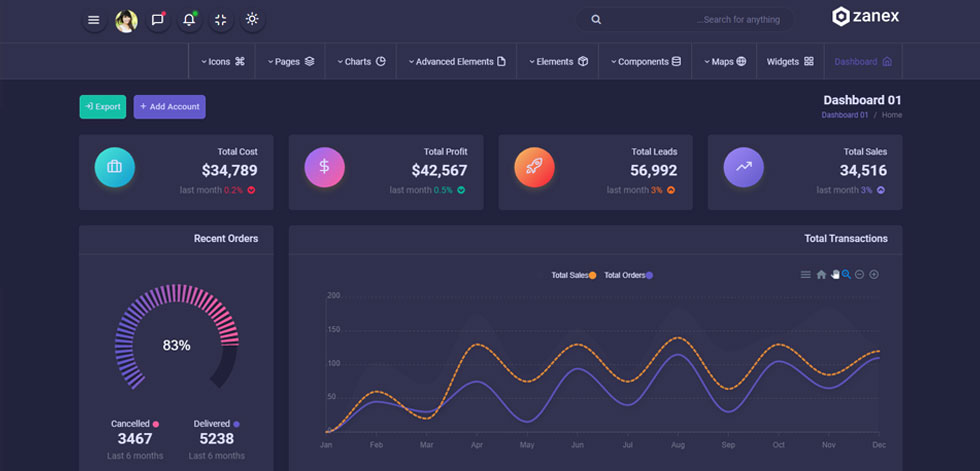Click the Pages layers icon
The height and width of the screenshot is (471, 980).
(x=309, y=61)
